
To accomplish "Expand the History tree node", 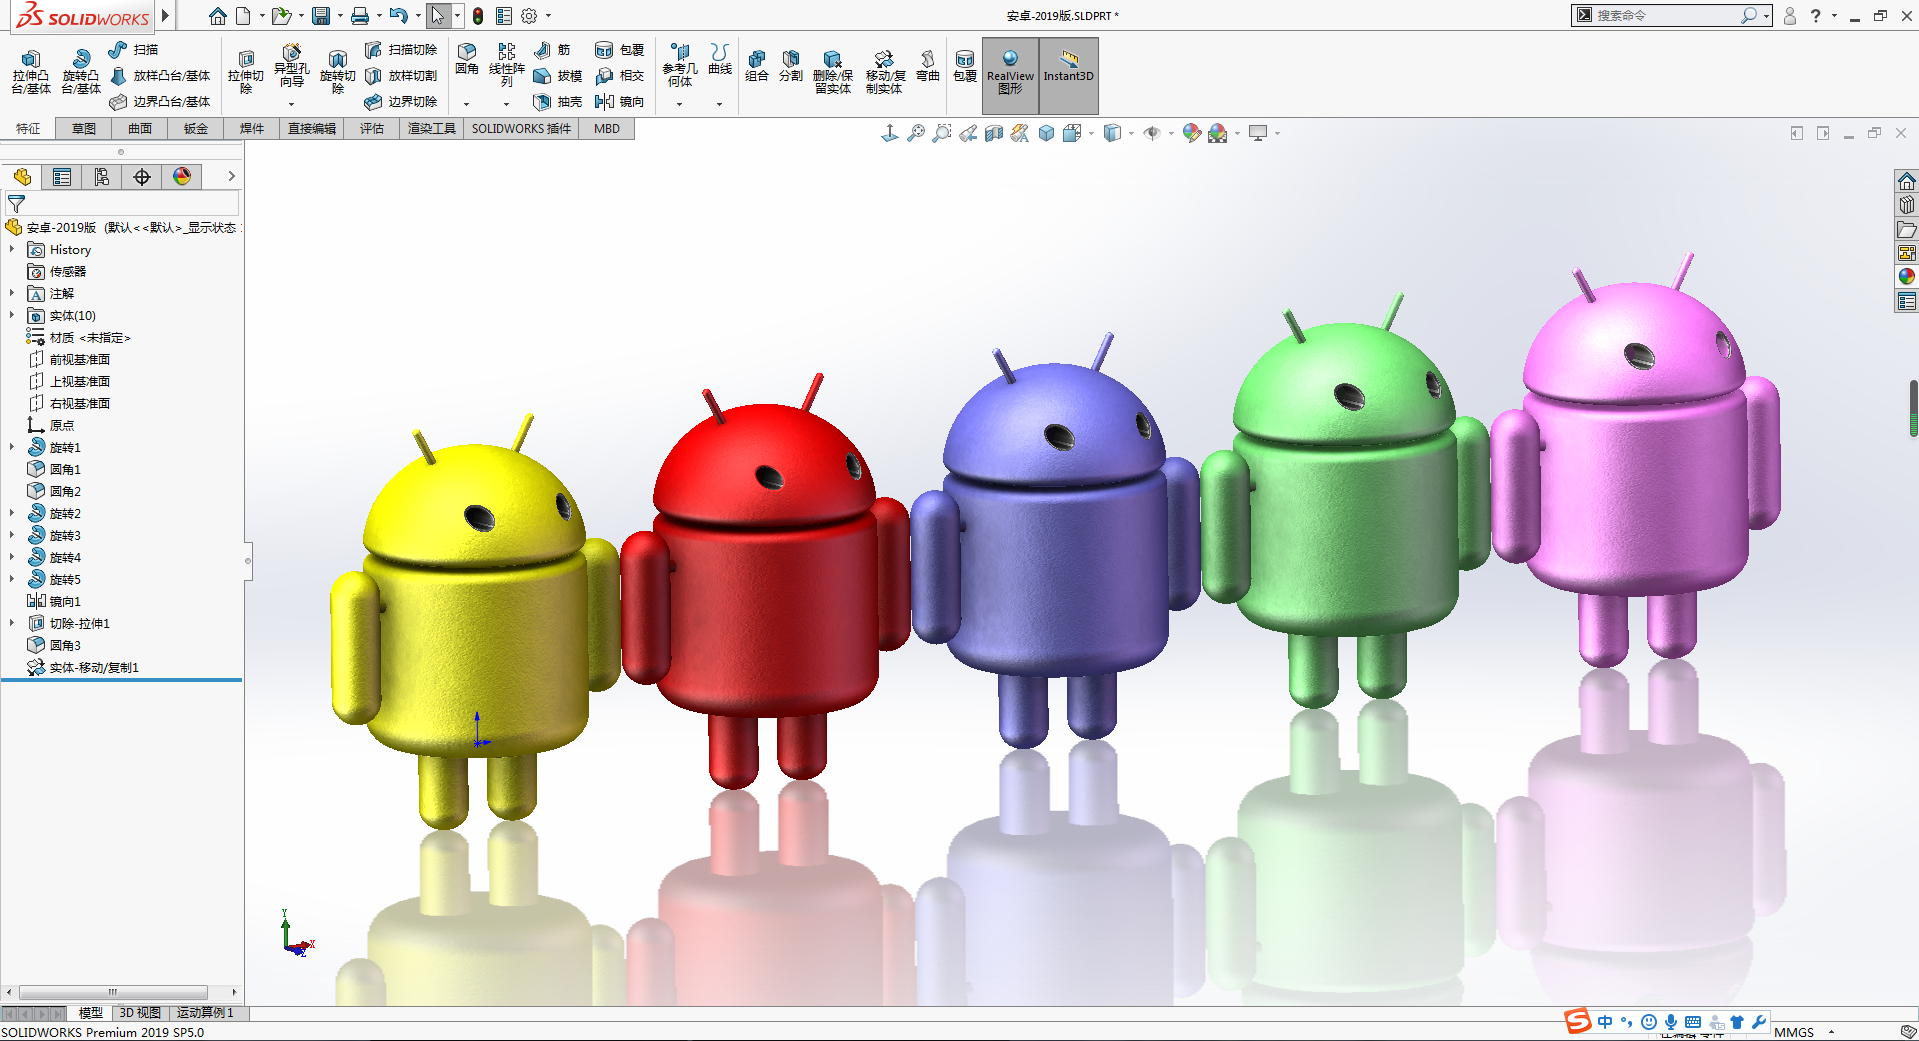I will point(12,250).
